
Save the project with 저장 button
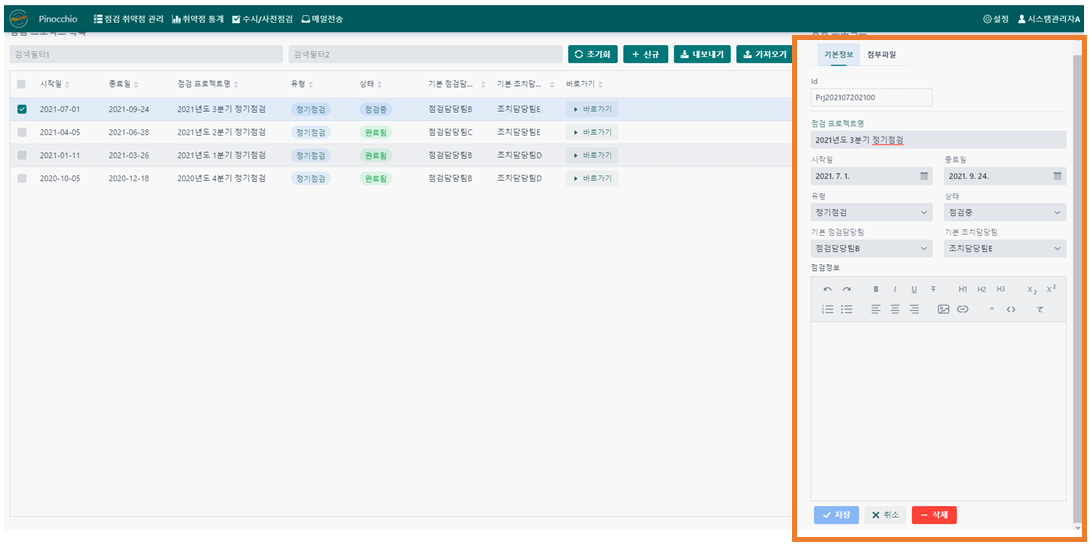[x=836, y=515]
